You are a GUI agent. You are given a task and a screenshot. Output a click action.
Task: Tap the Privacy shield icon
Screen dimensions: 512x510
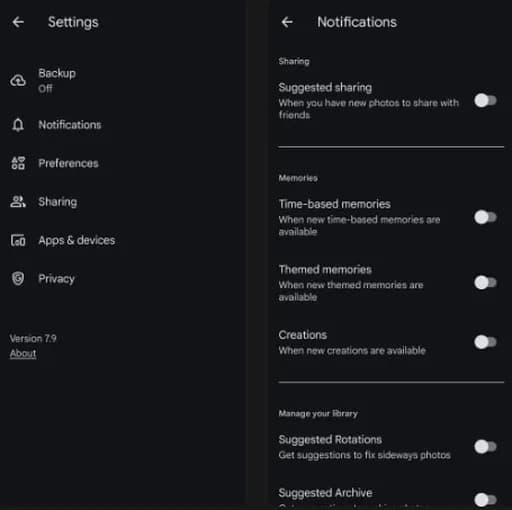18,278
